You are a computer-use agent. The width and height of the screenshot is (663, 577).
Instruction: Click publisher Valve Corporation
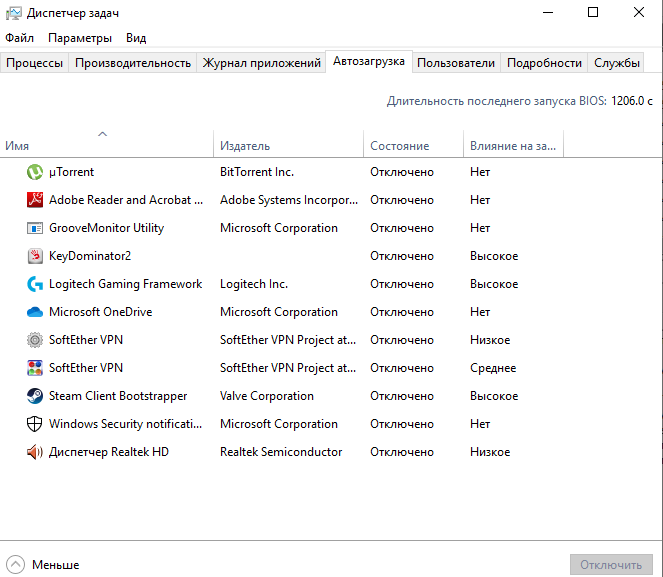pos(267,396)
